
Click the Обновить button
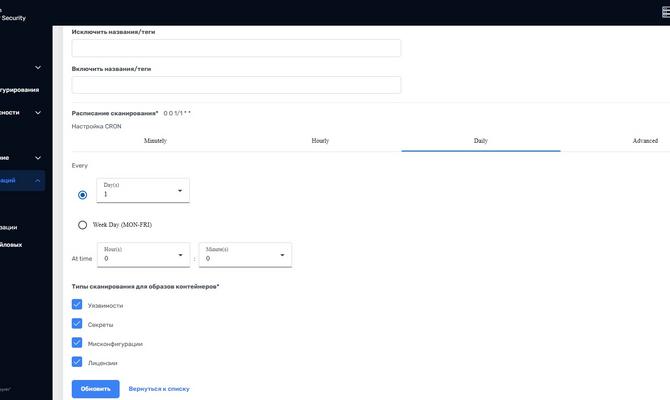pos(95,389)
